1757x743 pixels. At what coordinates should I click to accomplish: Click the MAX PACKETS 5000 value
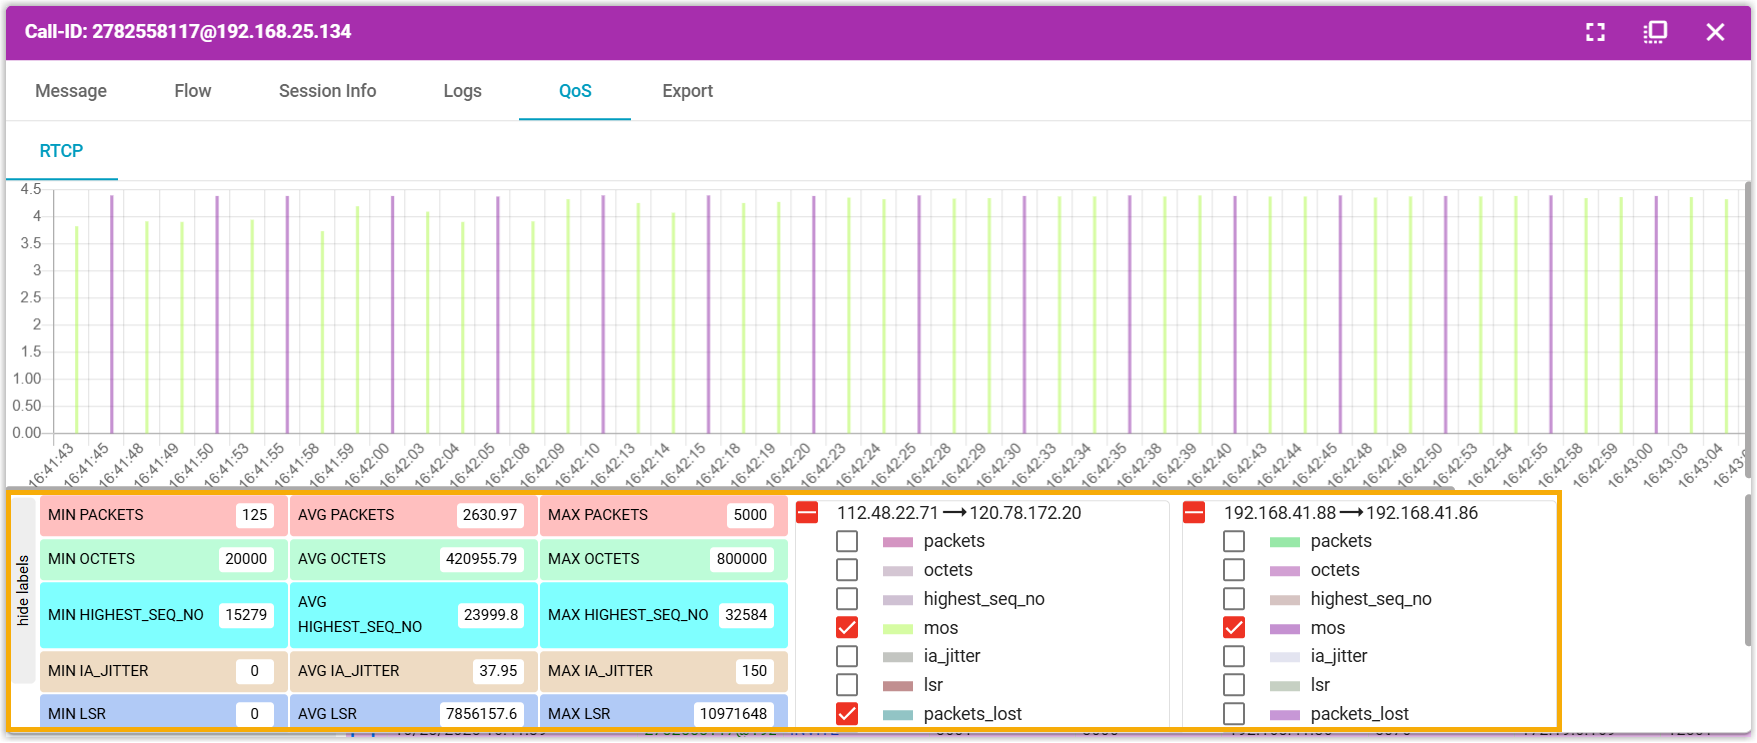[x=750, y=515]
